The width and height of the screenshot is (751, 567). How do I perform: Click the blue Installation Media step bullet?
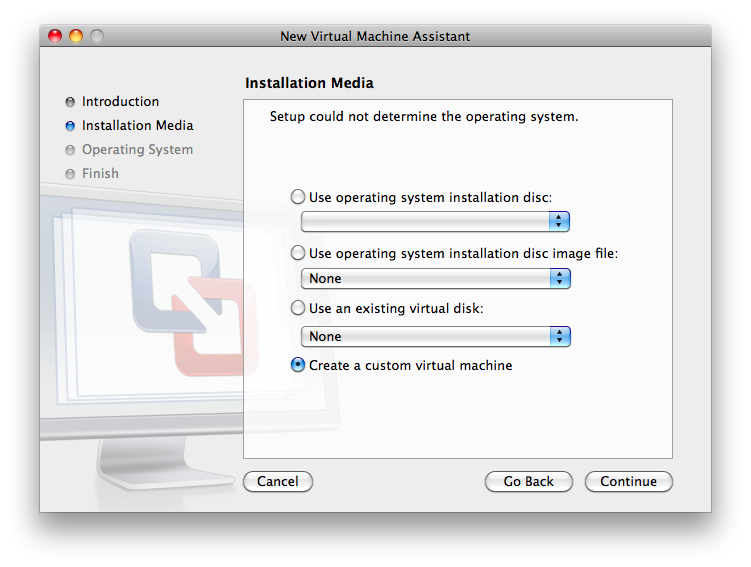70,126
